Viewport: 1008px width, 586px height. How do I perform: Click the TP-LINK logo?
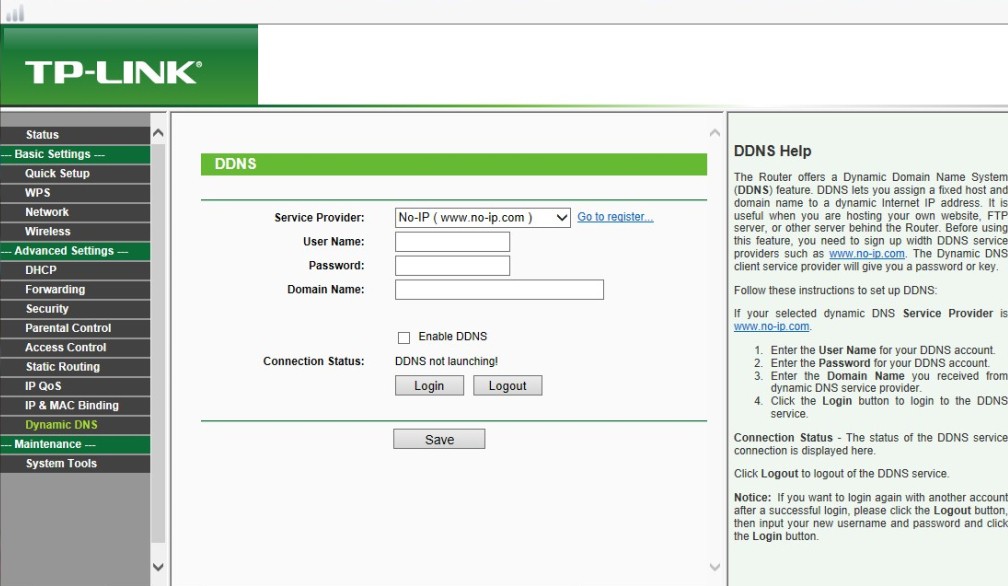113,73
